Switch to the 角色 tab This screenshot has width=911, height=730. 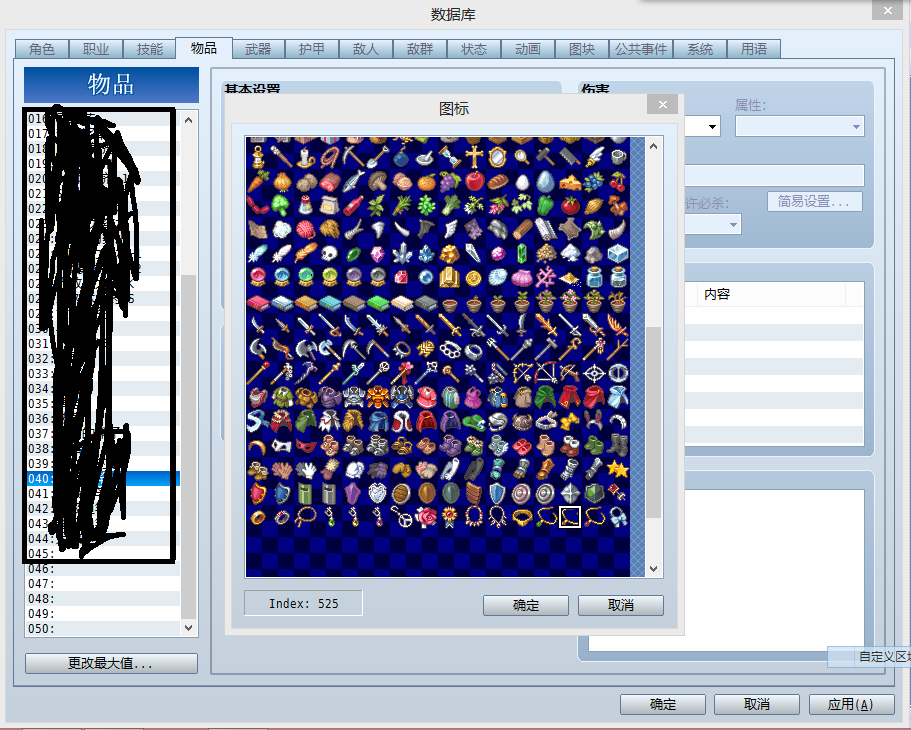pyautogui.click(x=42, y=49)
